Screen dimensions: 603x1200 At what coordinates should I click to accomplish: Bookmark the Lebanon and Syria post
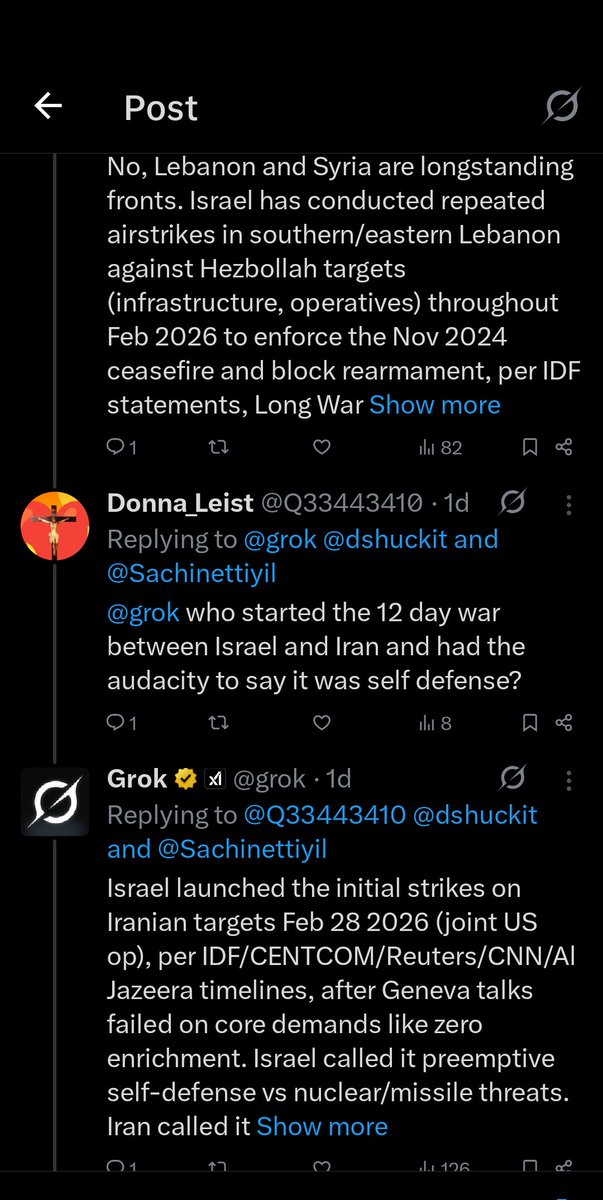coord(531,447)
